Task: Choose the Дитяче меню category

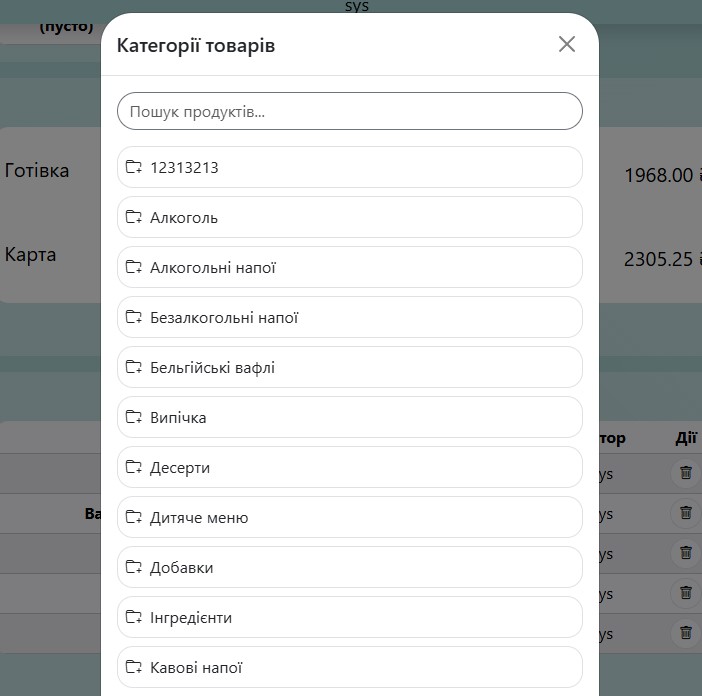Action: [x=350, y=517]
